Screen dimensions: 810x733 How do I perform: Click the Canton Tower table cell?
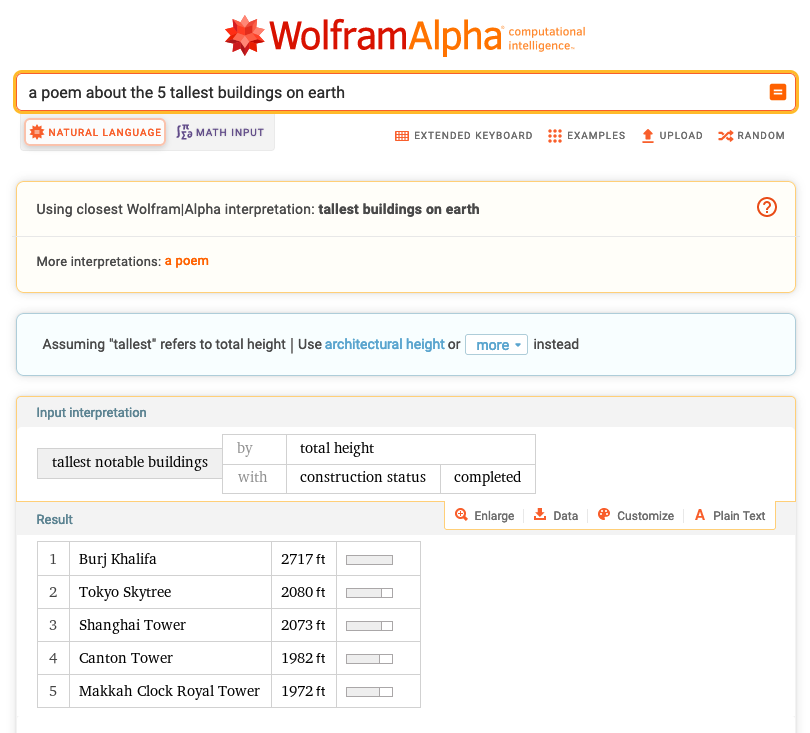[170, 658]
